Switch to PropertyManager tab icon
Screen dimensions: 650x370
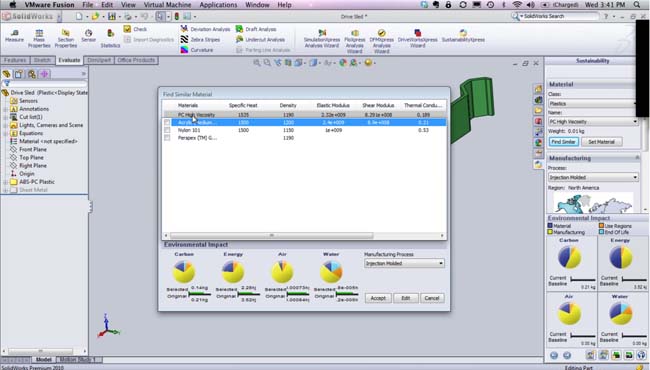tap(19, 74)
